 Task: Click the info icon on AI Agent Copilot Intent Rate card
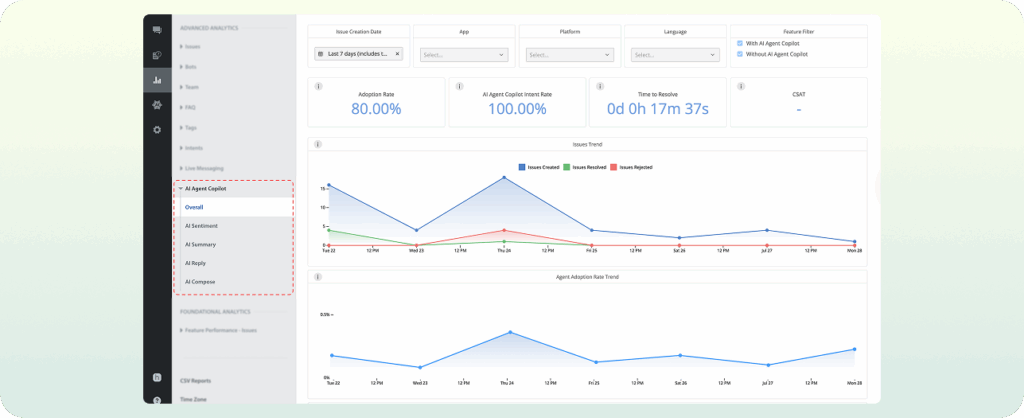(459, 86)
